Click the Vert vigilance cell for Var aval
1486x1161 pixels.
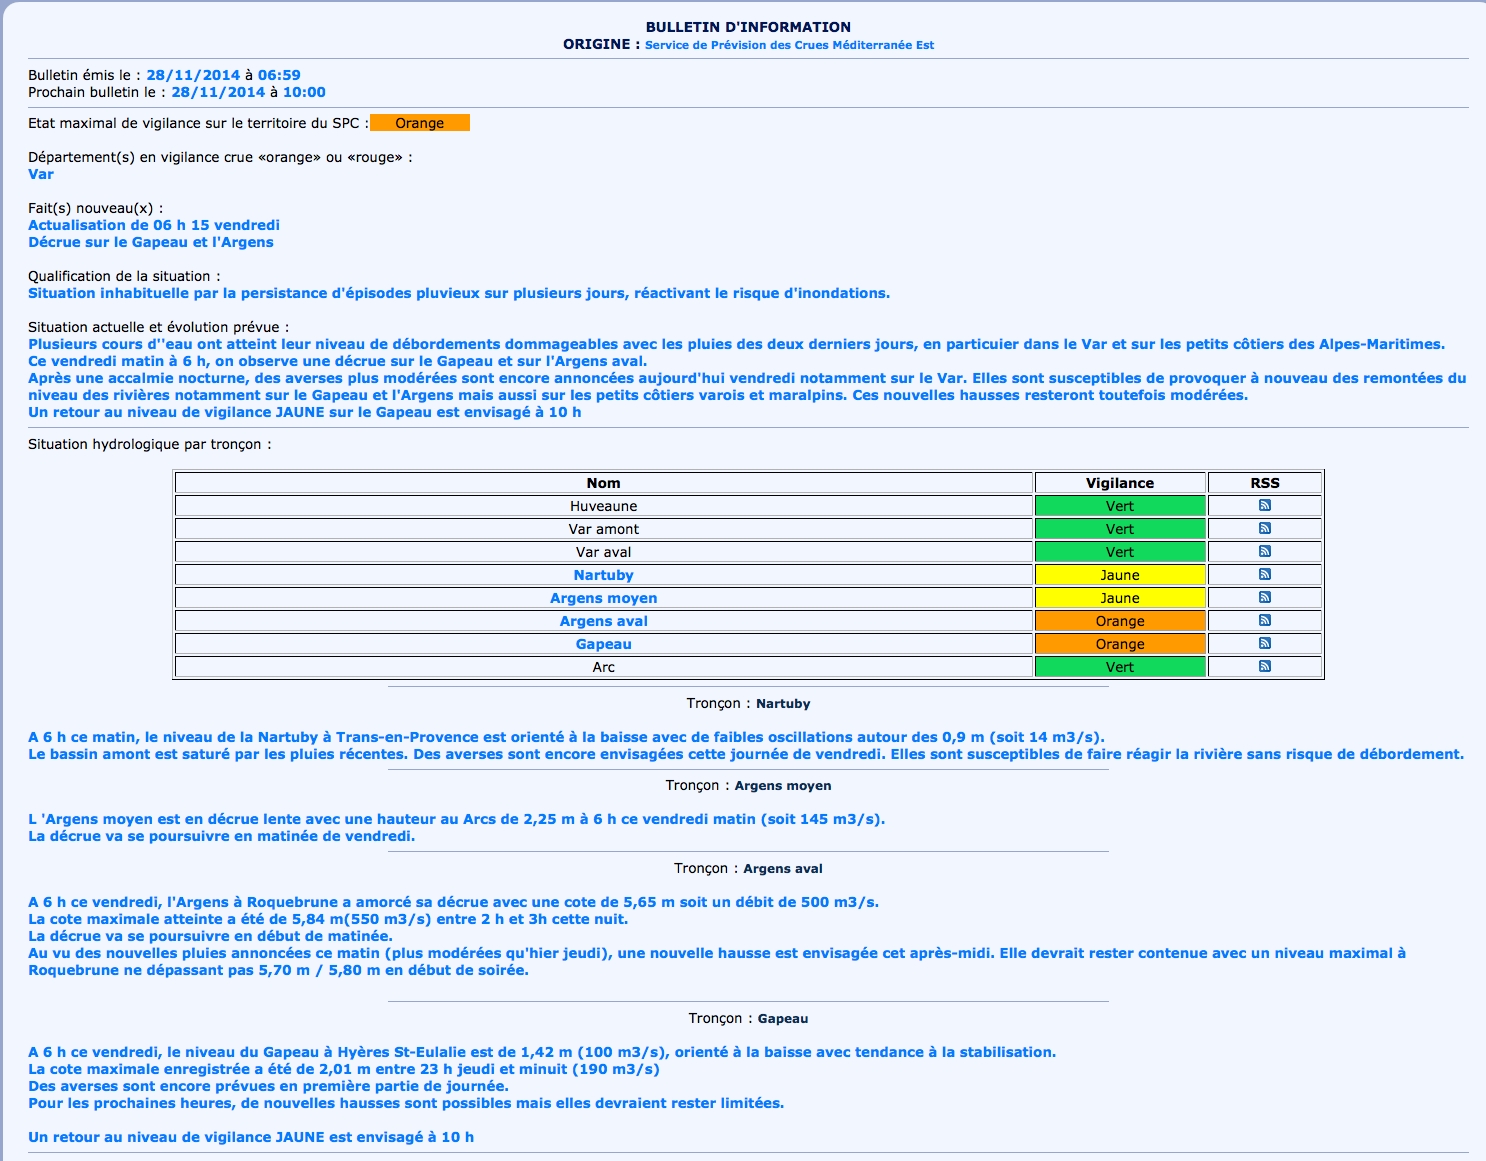click(x=1120, y=552)
